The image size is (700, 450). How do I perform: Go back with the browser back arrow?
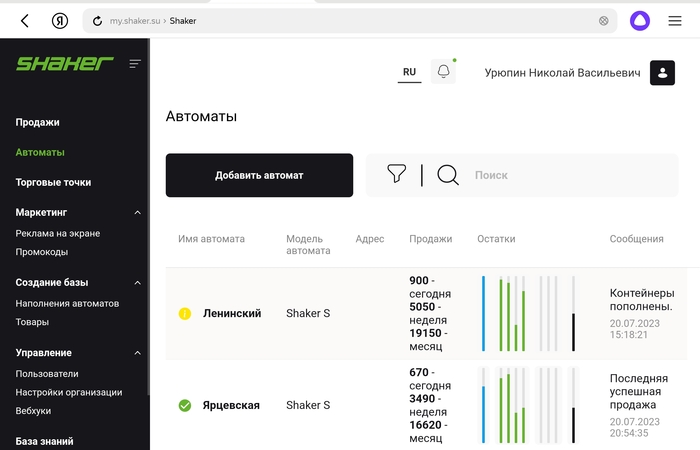[x=25, y=20]
